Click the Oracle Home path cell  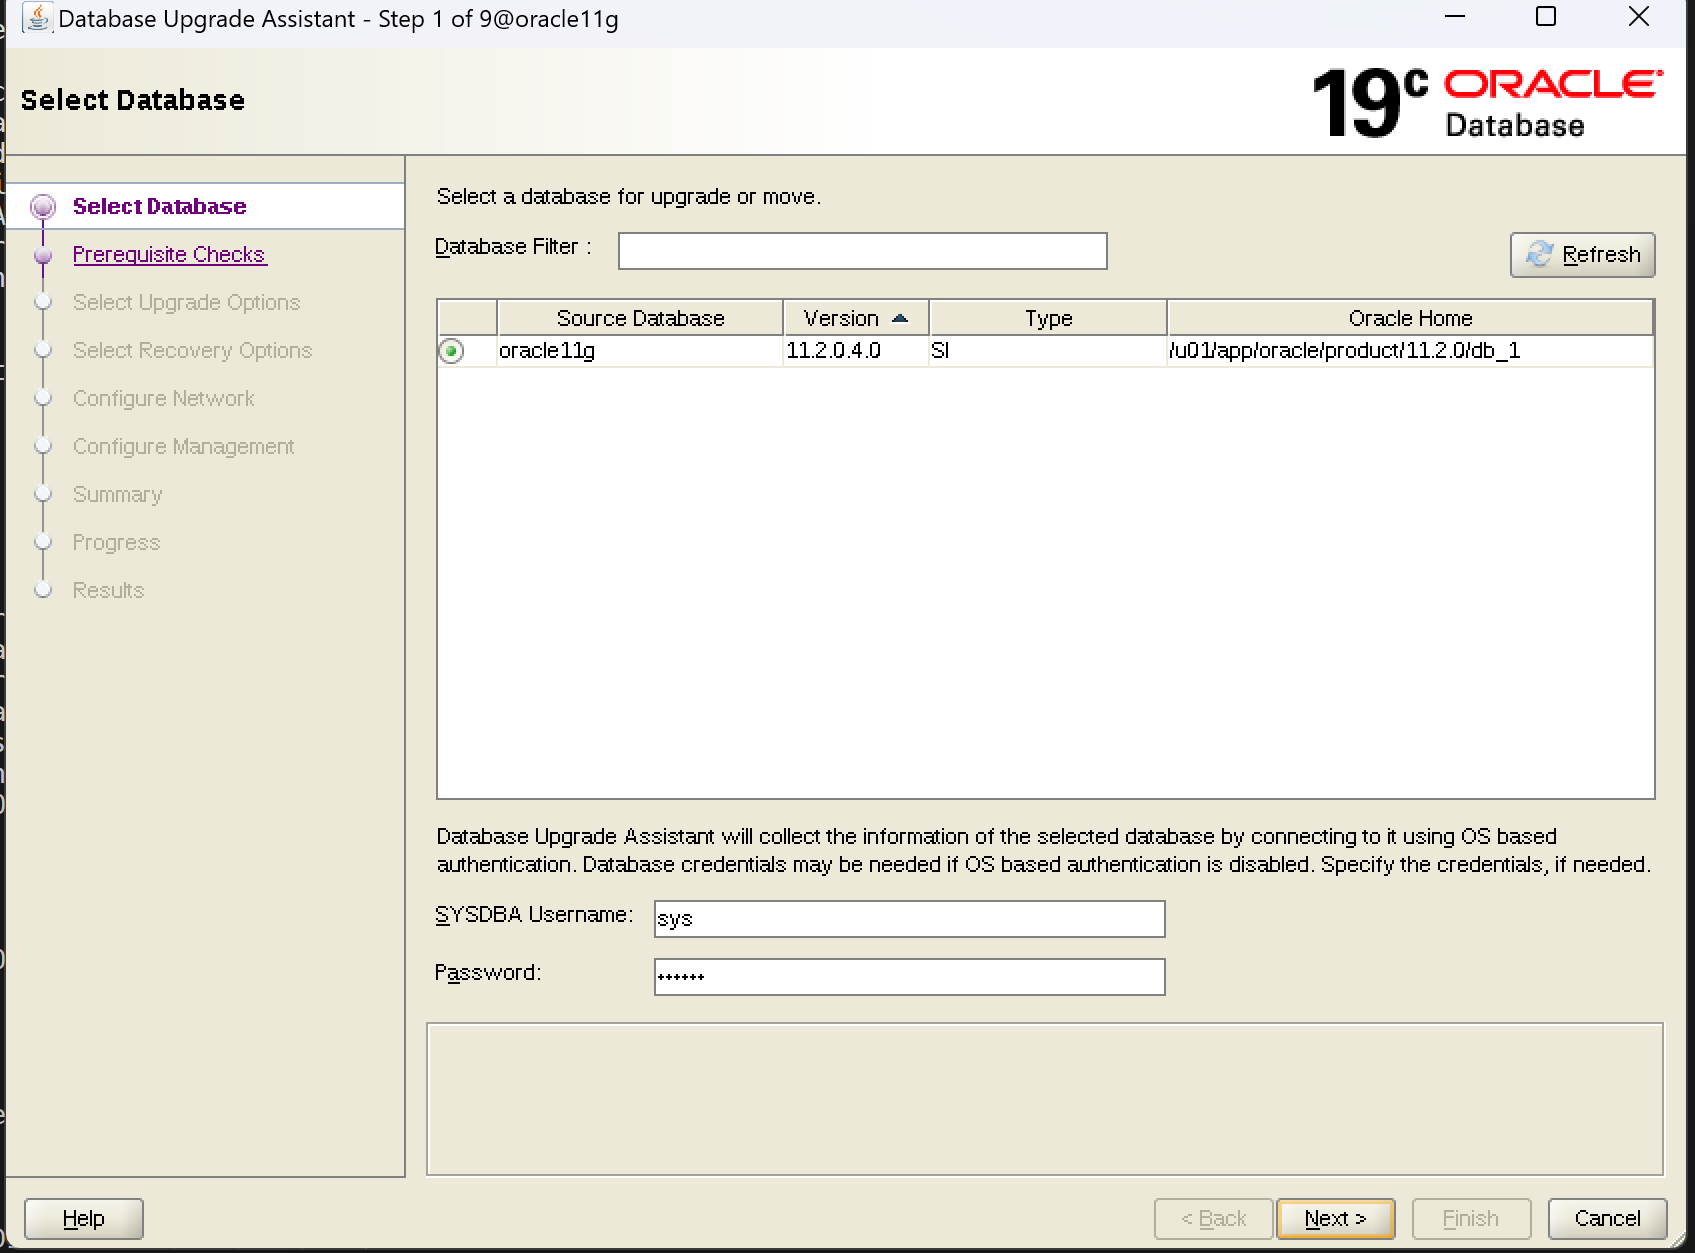tap(1410, 351)
